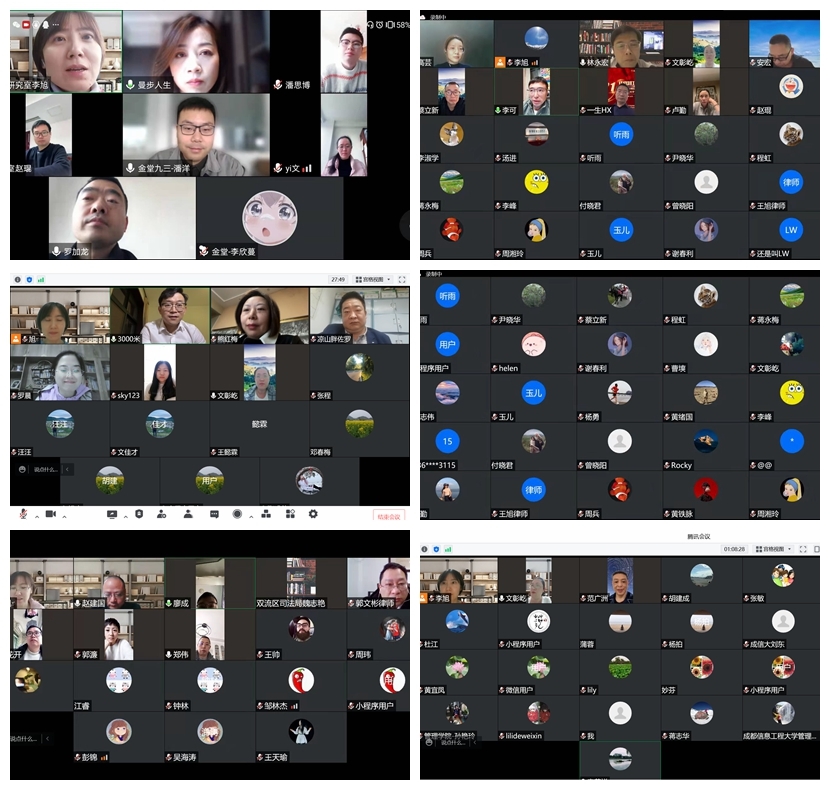Open the members list icon in the toolbar
This screenshot has width=830, height=790.
click(x=187, y=514)
